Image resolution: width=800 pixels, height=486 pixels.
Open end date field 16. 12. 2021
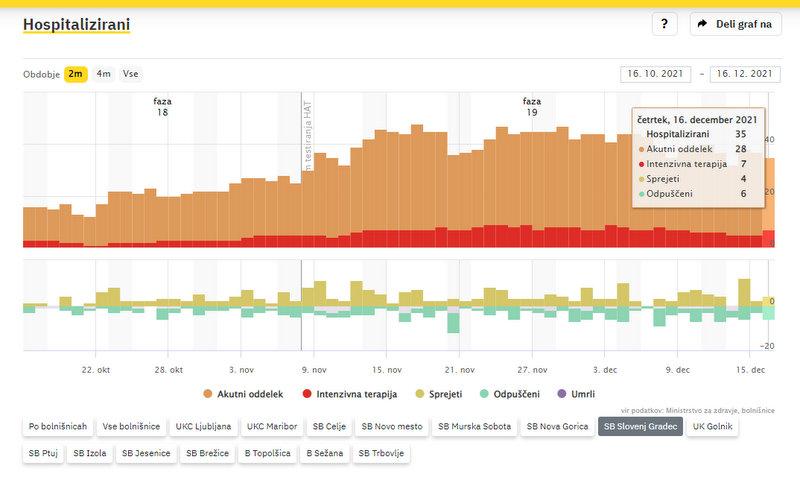(x=743, y=74)
